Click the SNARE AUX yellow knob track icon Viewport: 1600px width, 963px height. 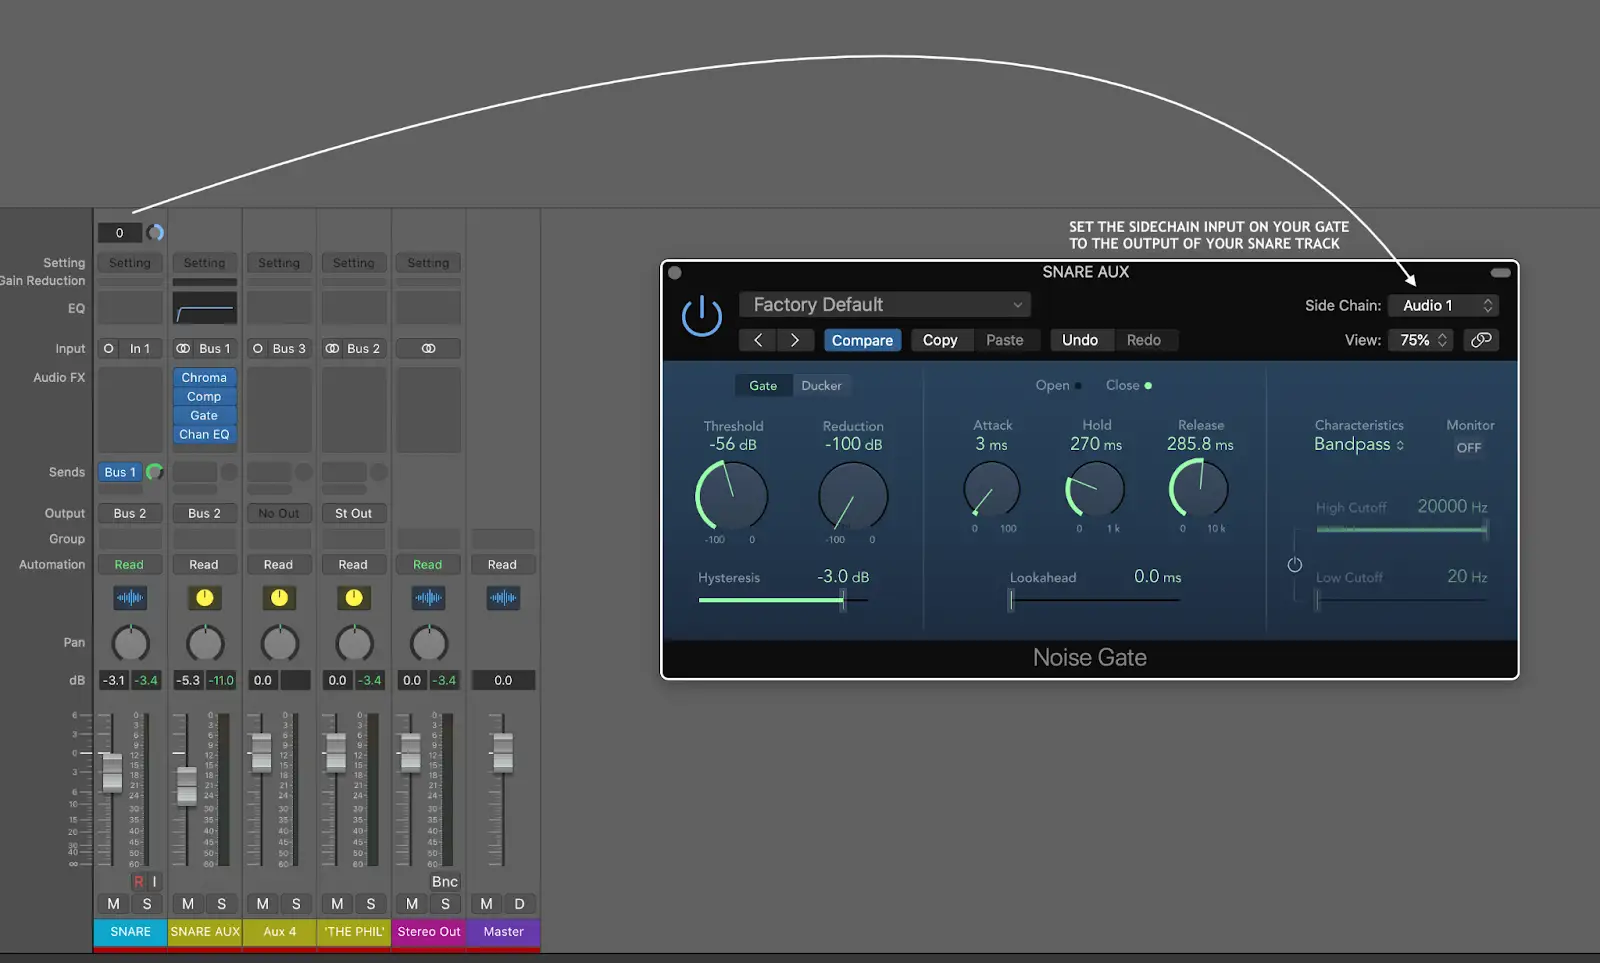tap(204, 598)
